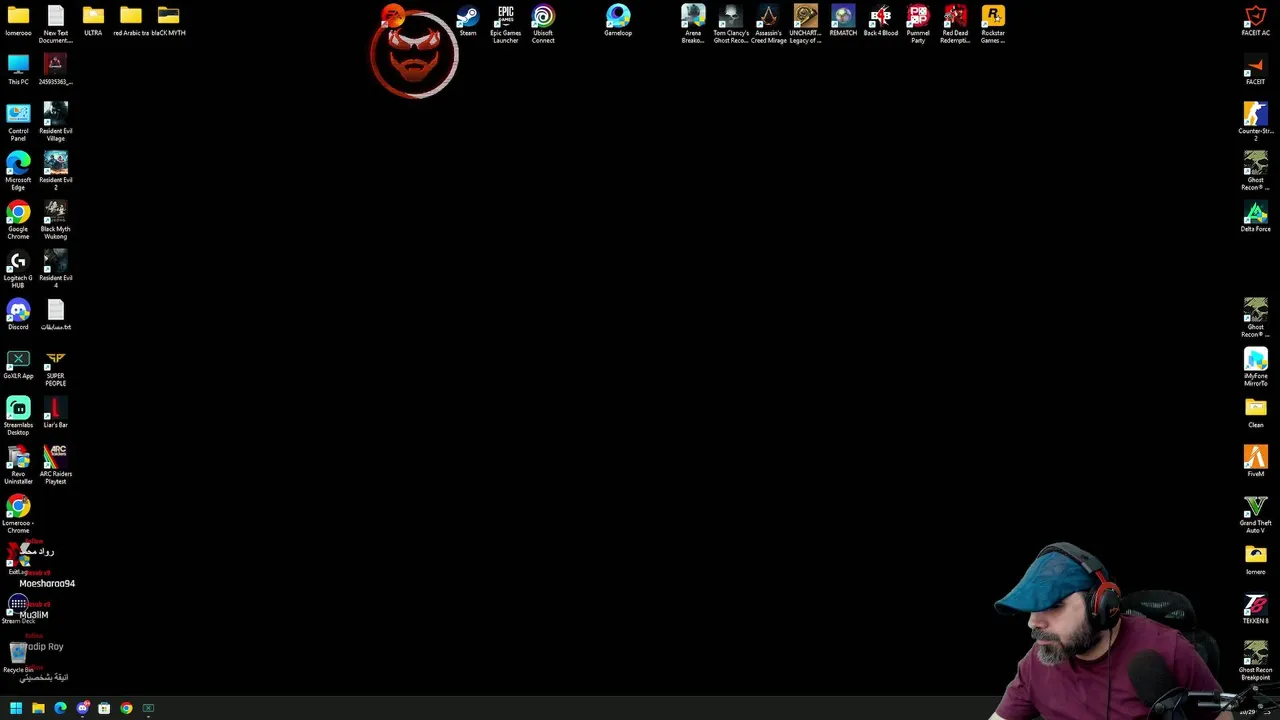Launch the UNCHARTED Legacy of Thieves shortcut
Viewport: 1280px width, 720px height.
click(x=805, y=24)
